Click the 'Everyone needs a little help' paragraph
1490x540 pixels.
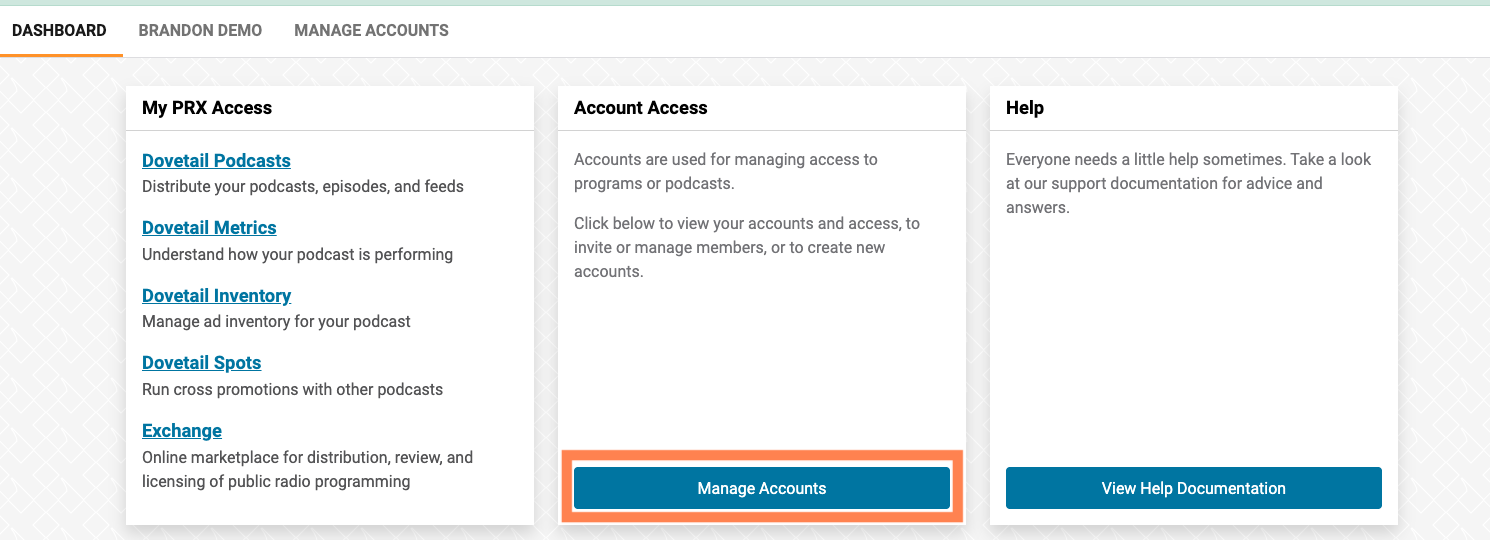pyautogui.click(x=1188, y=183)
